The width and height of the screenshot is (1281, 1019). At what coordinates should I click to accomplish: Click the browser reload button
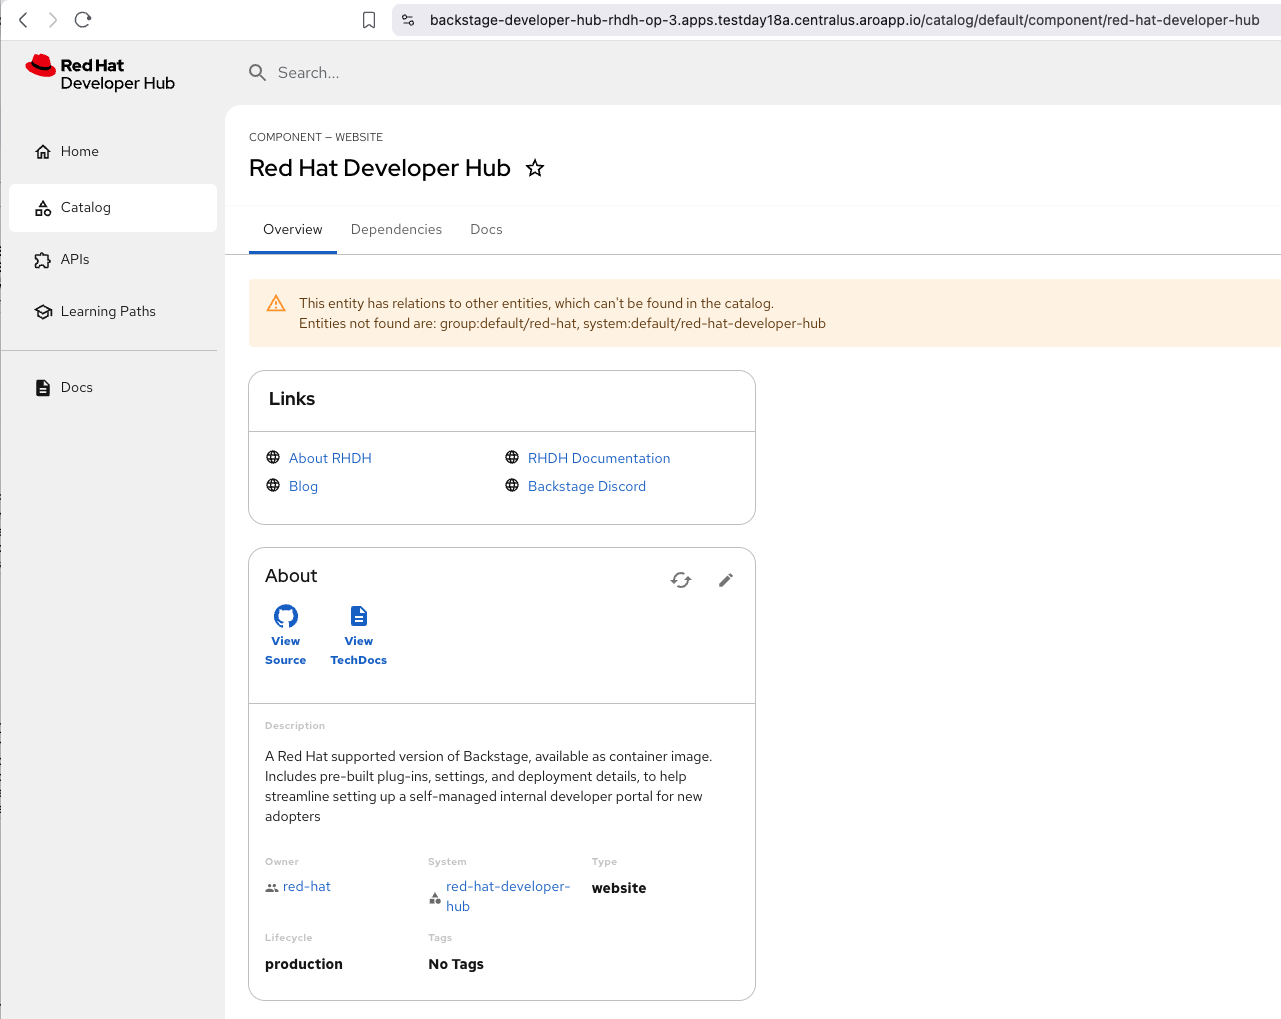(83, 20)
